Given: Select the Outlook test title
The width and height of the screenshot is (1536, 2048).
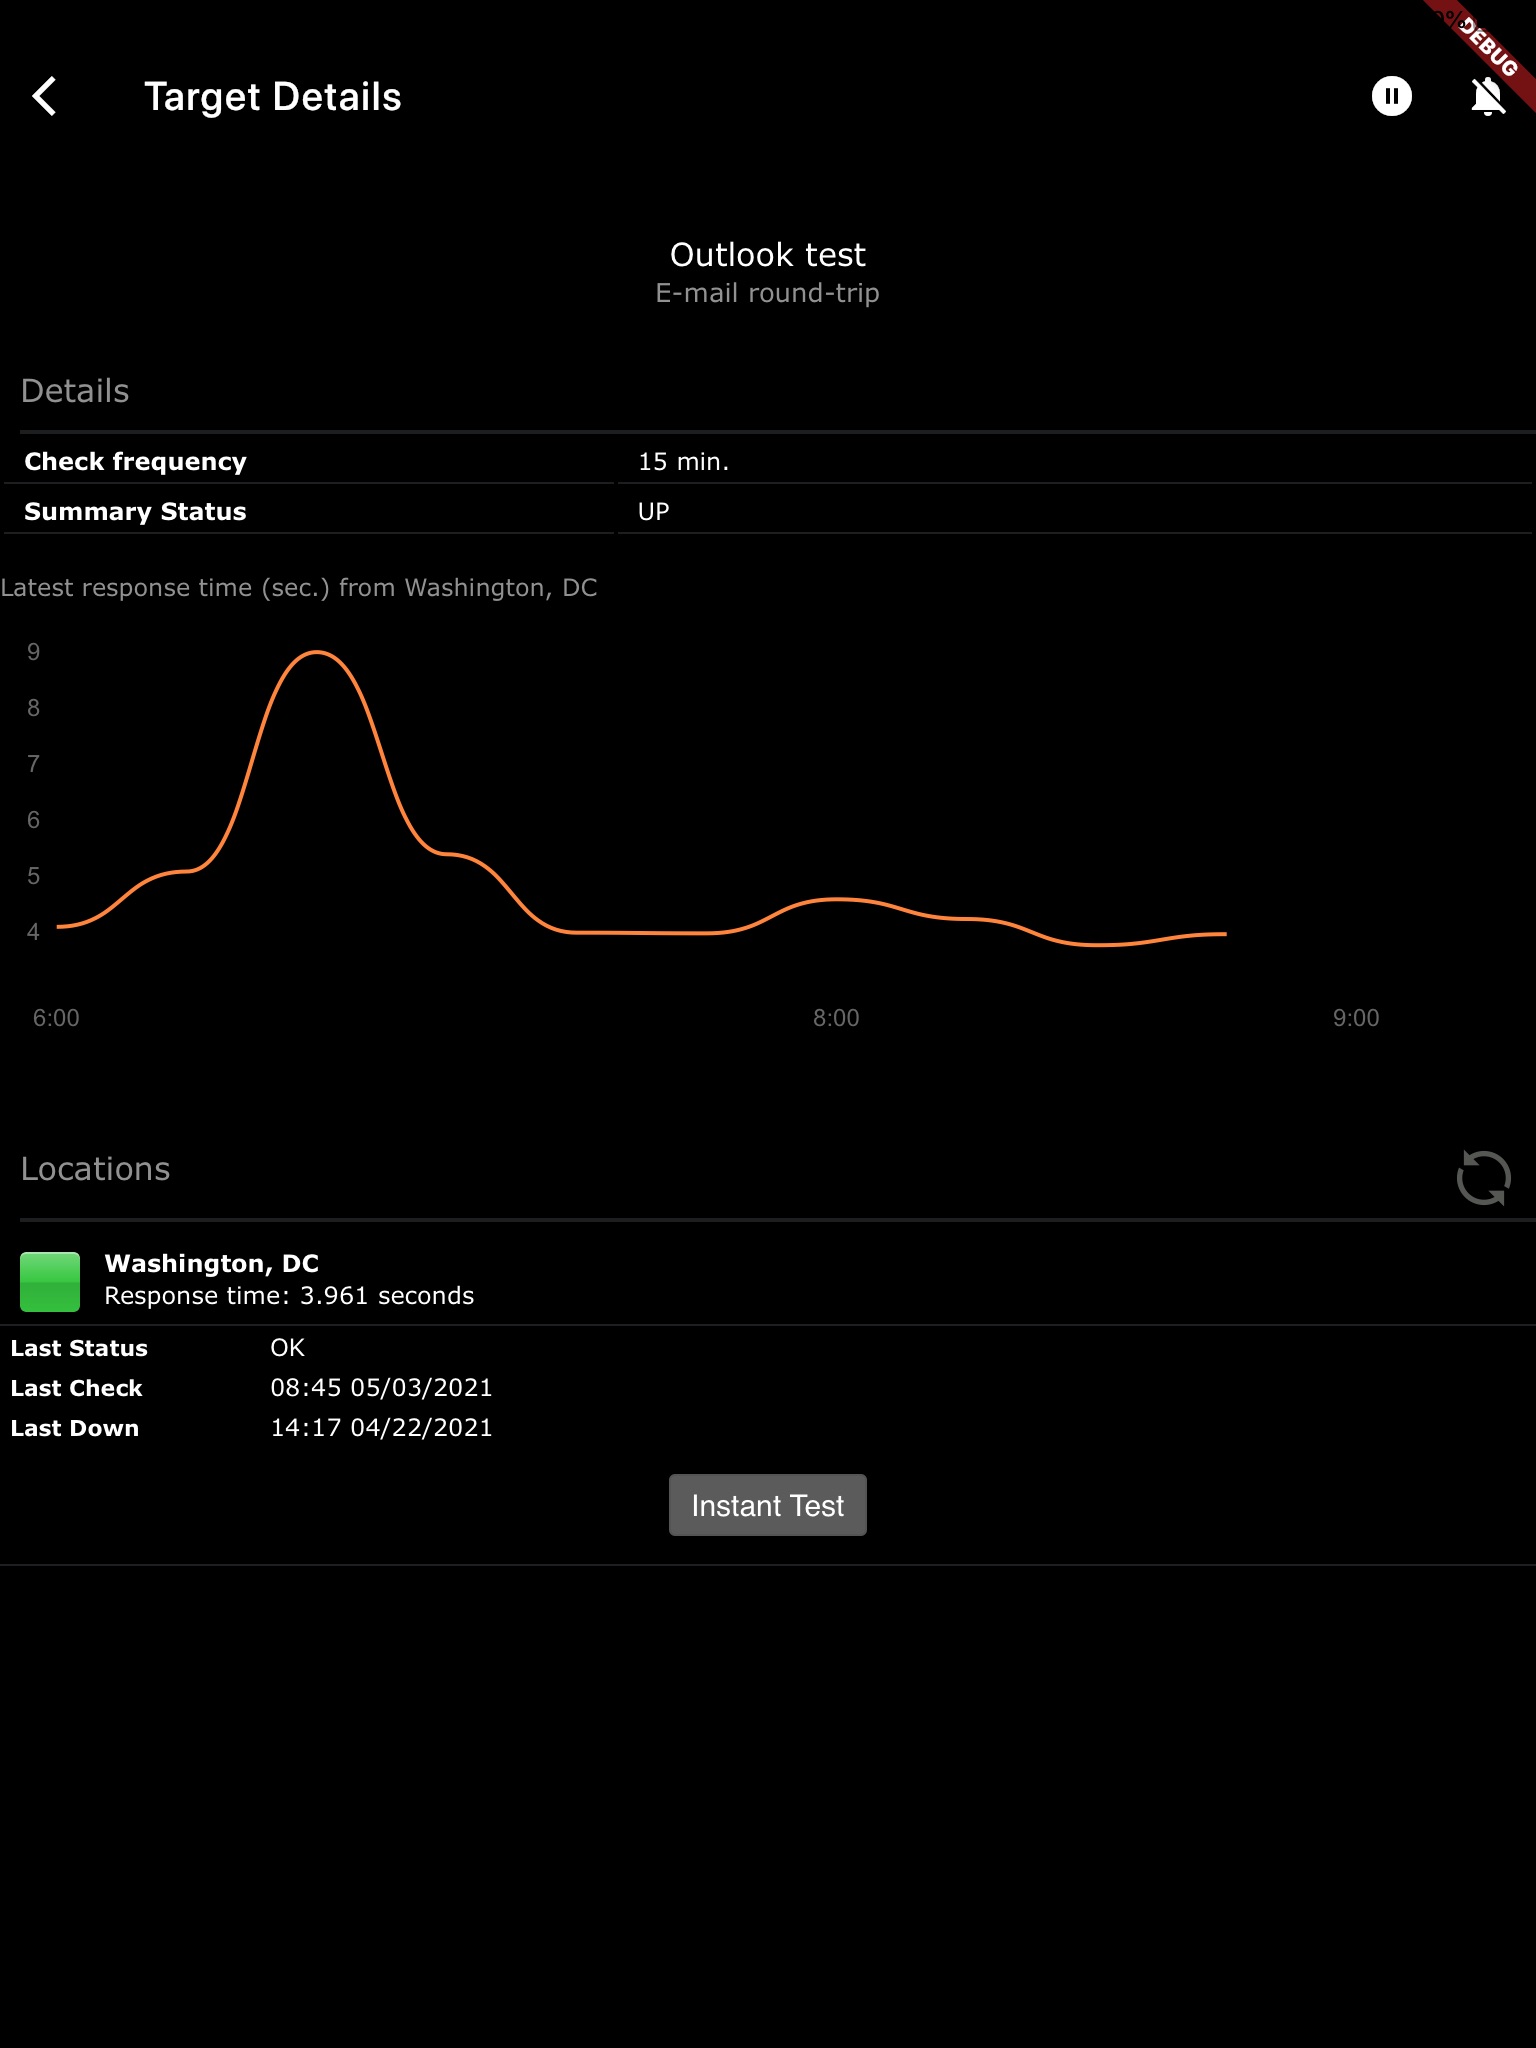Looking at the screenshot, I should coord(767,255).
